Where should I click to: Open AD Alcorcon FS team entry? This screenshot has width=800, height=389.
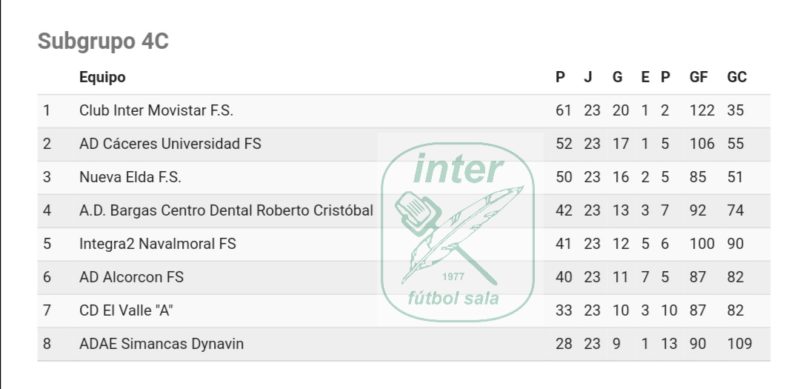[x=131, y=277]
